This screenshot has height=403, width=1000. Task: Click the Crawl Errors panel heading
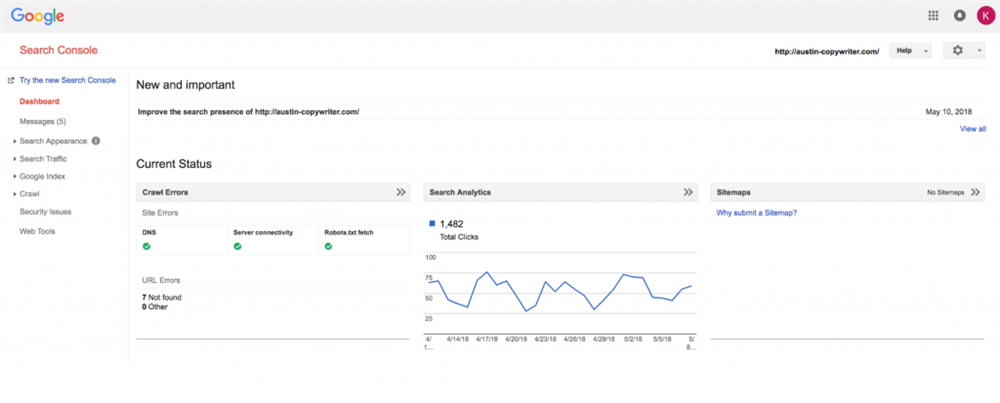coord(165,192)
